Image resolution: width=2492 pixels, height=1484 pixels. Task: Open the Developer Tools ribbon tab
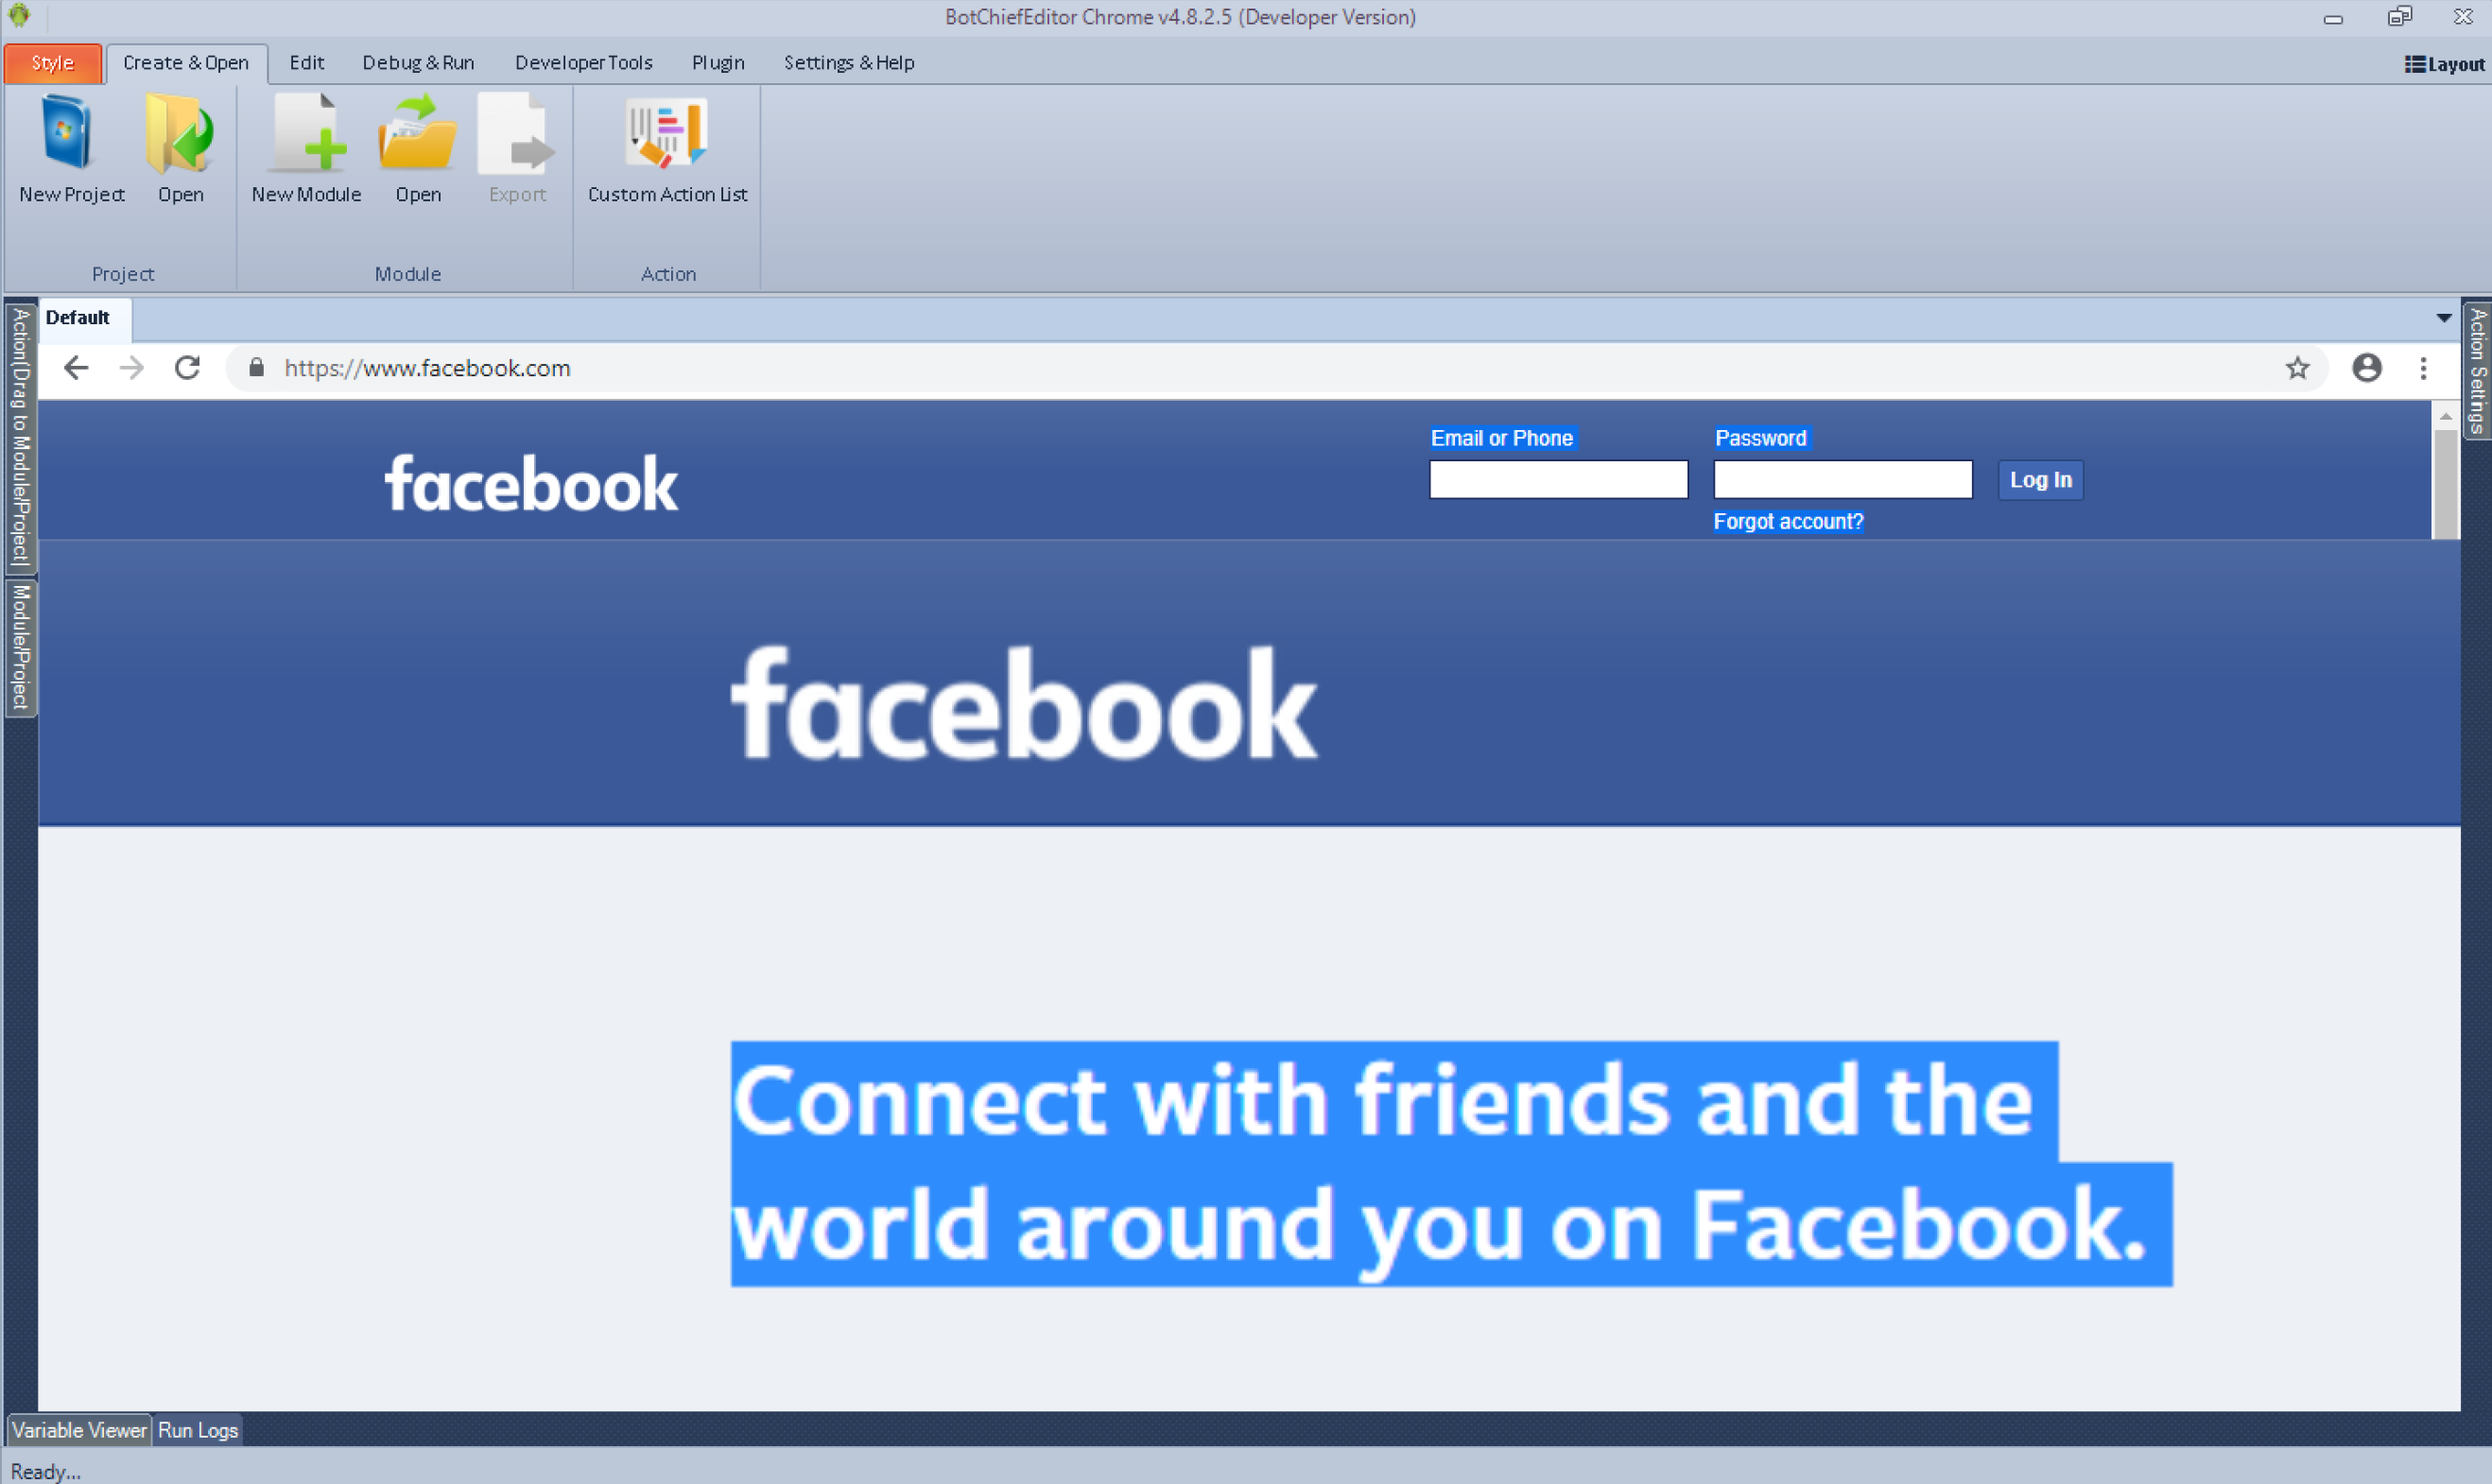(583, 63)
